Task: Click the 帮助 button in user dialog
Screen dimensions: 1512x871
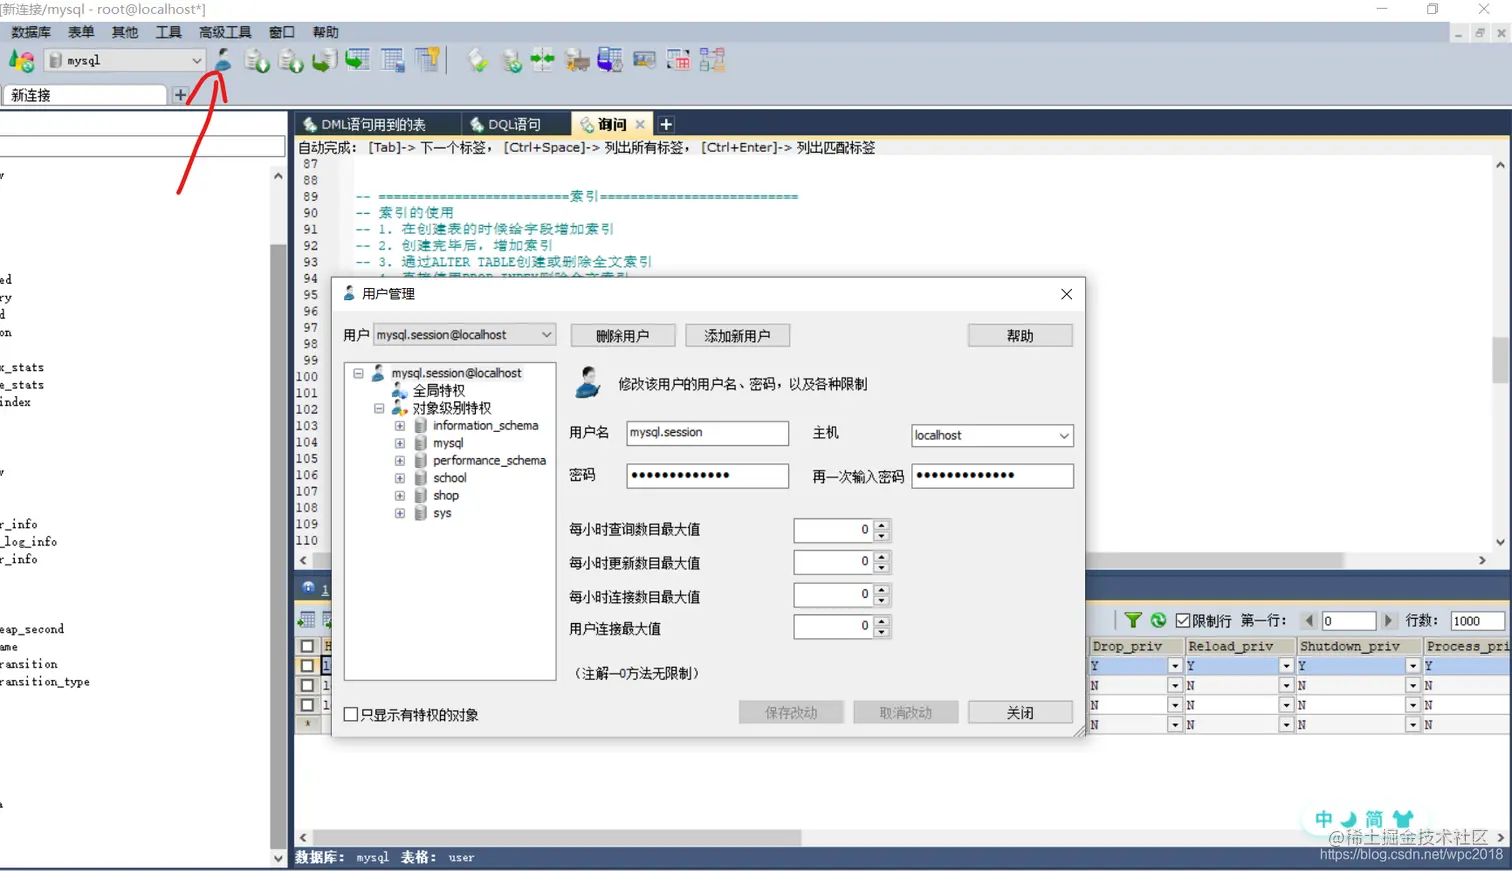Action: click(x=1020, y=336)
